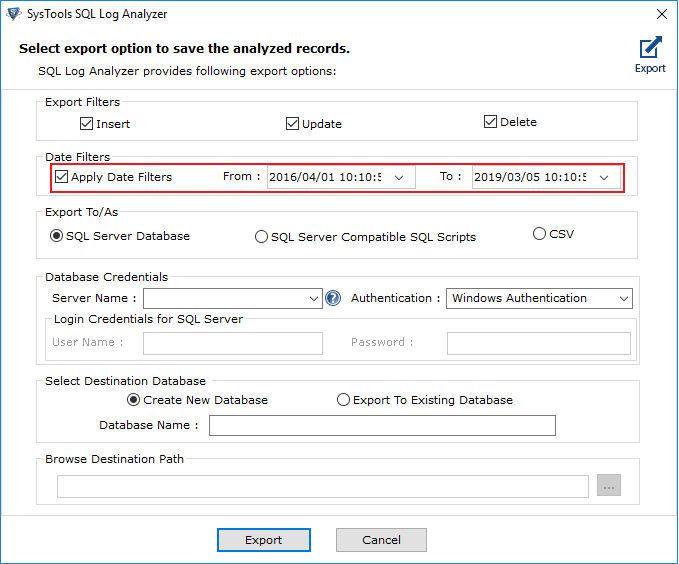Open the To date picker dropdown

click(x=604, y=178)
